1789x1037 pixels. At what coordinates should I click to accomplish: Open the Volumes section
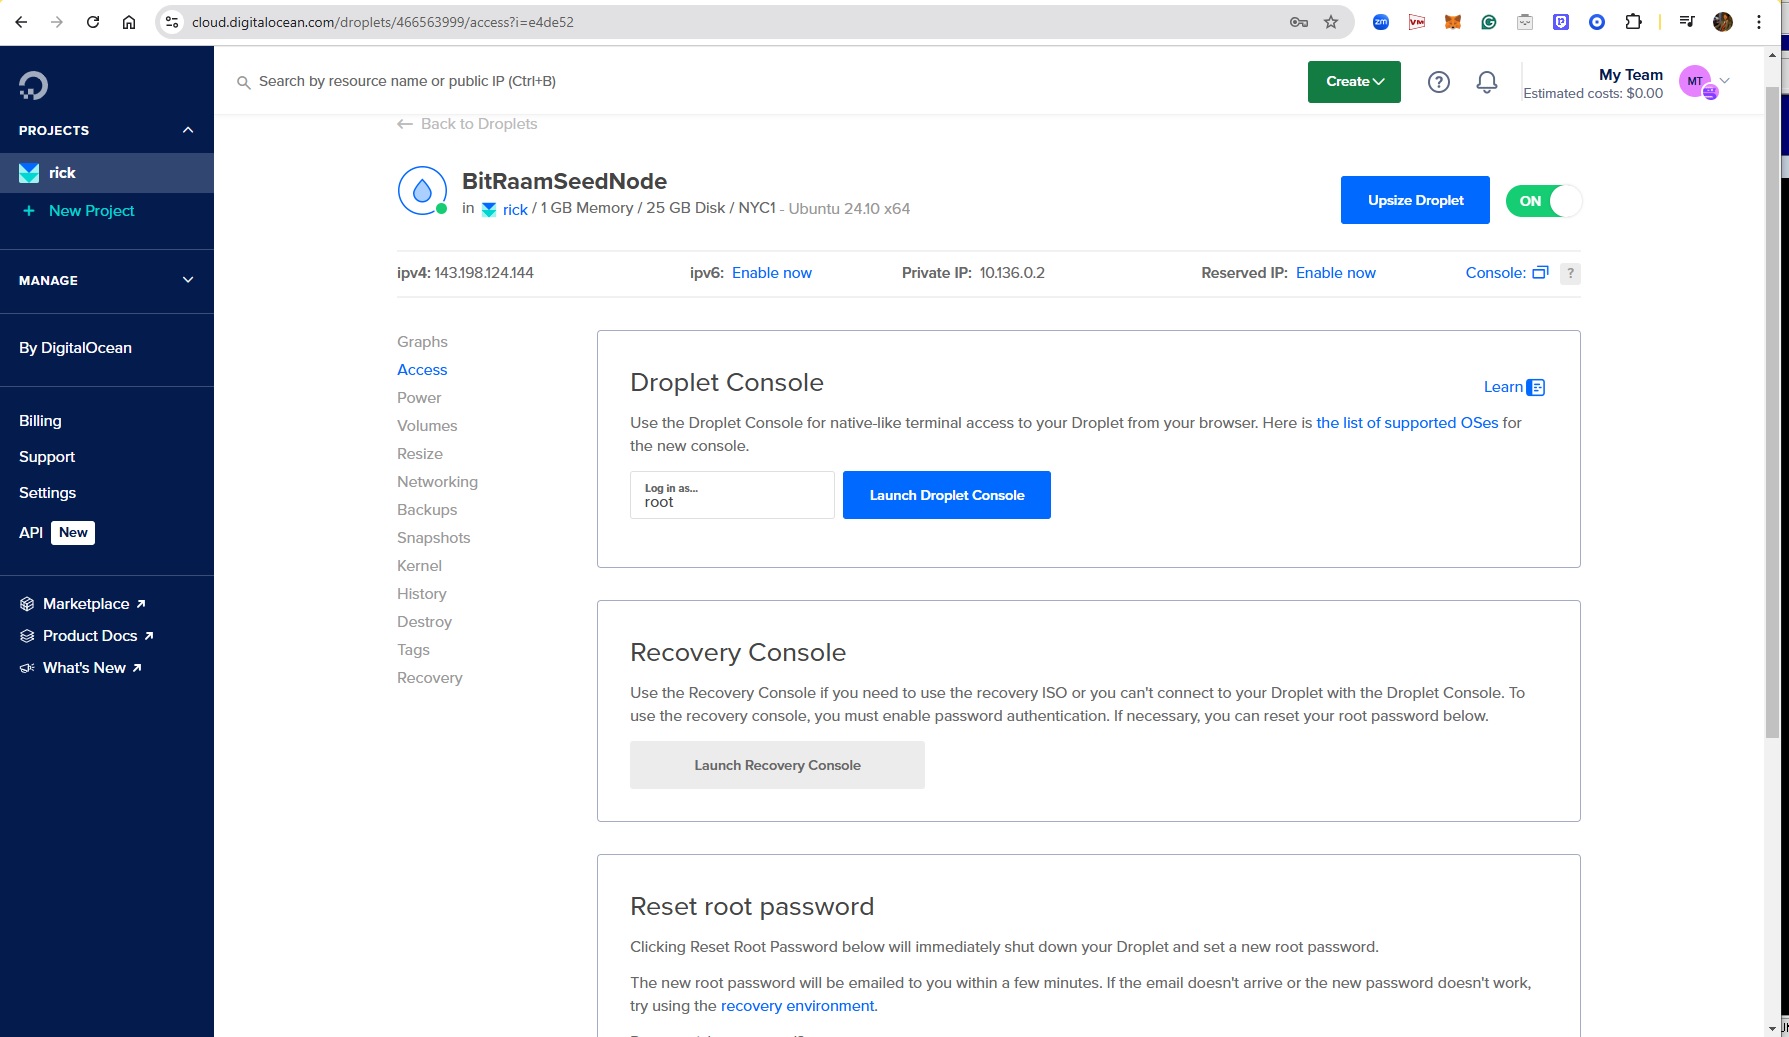click(427, 426)
